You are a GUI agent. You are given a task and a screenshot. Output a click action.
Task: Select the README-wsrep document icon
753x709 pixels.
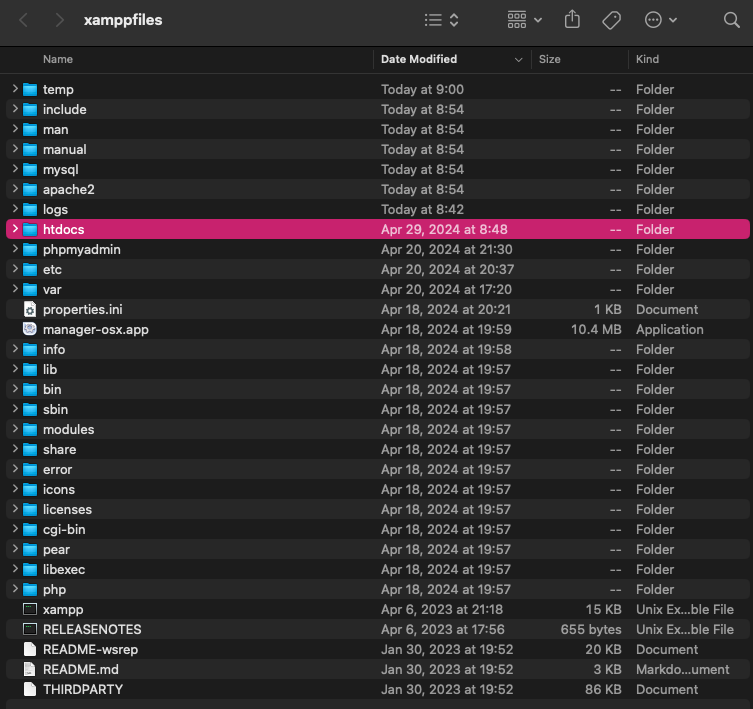click(x=30, y=649)
